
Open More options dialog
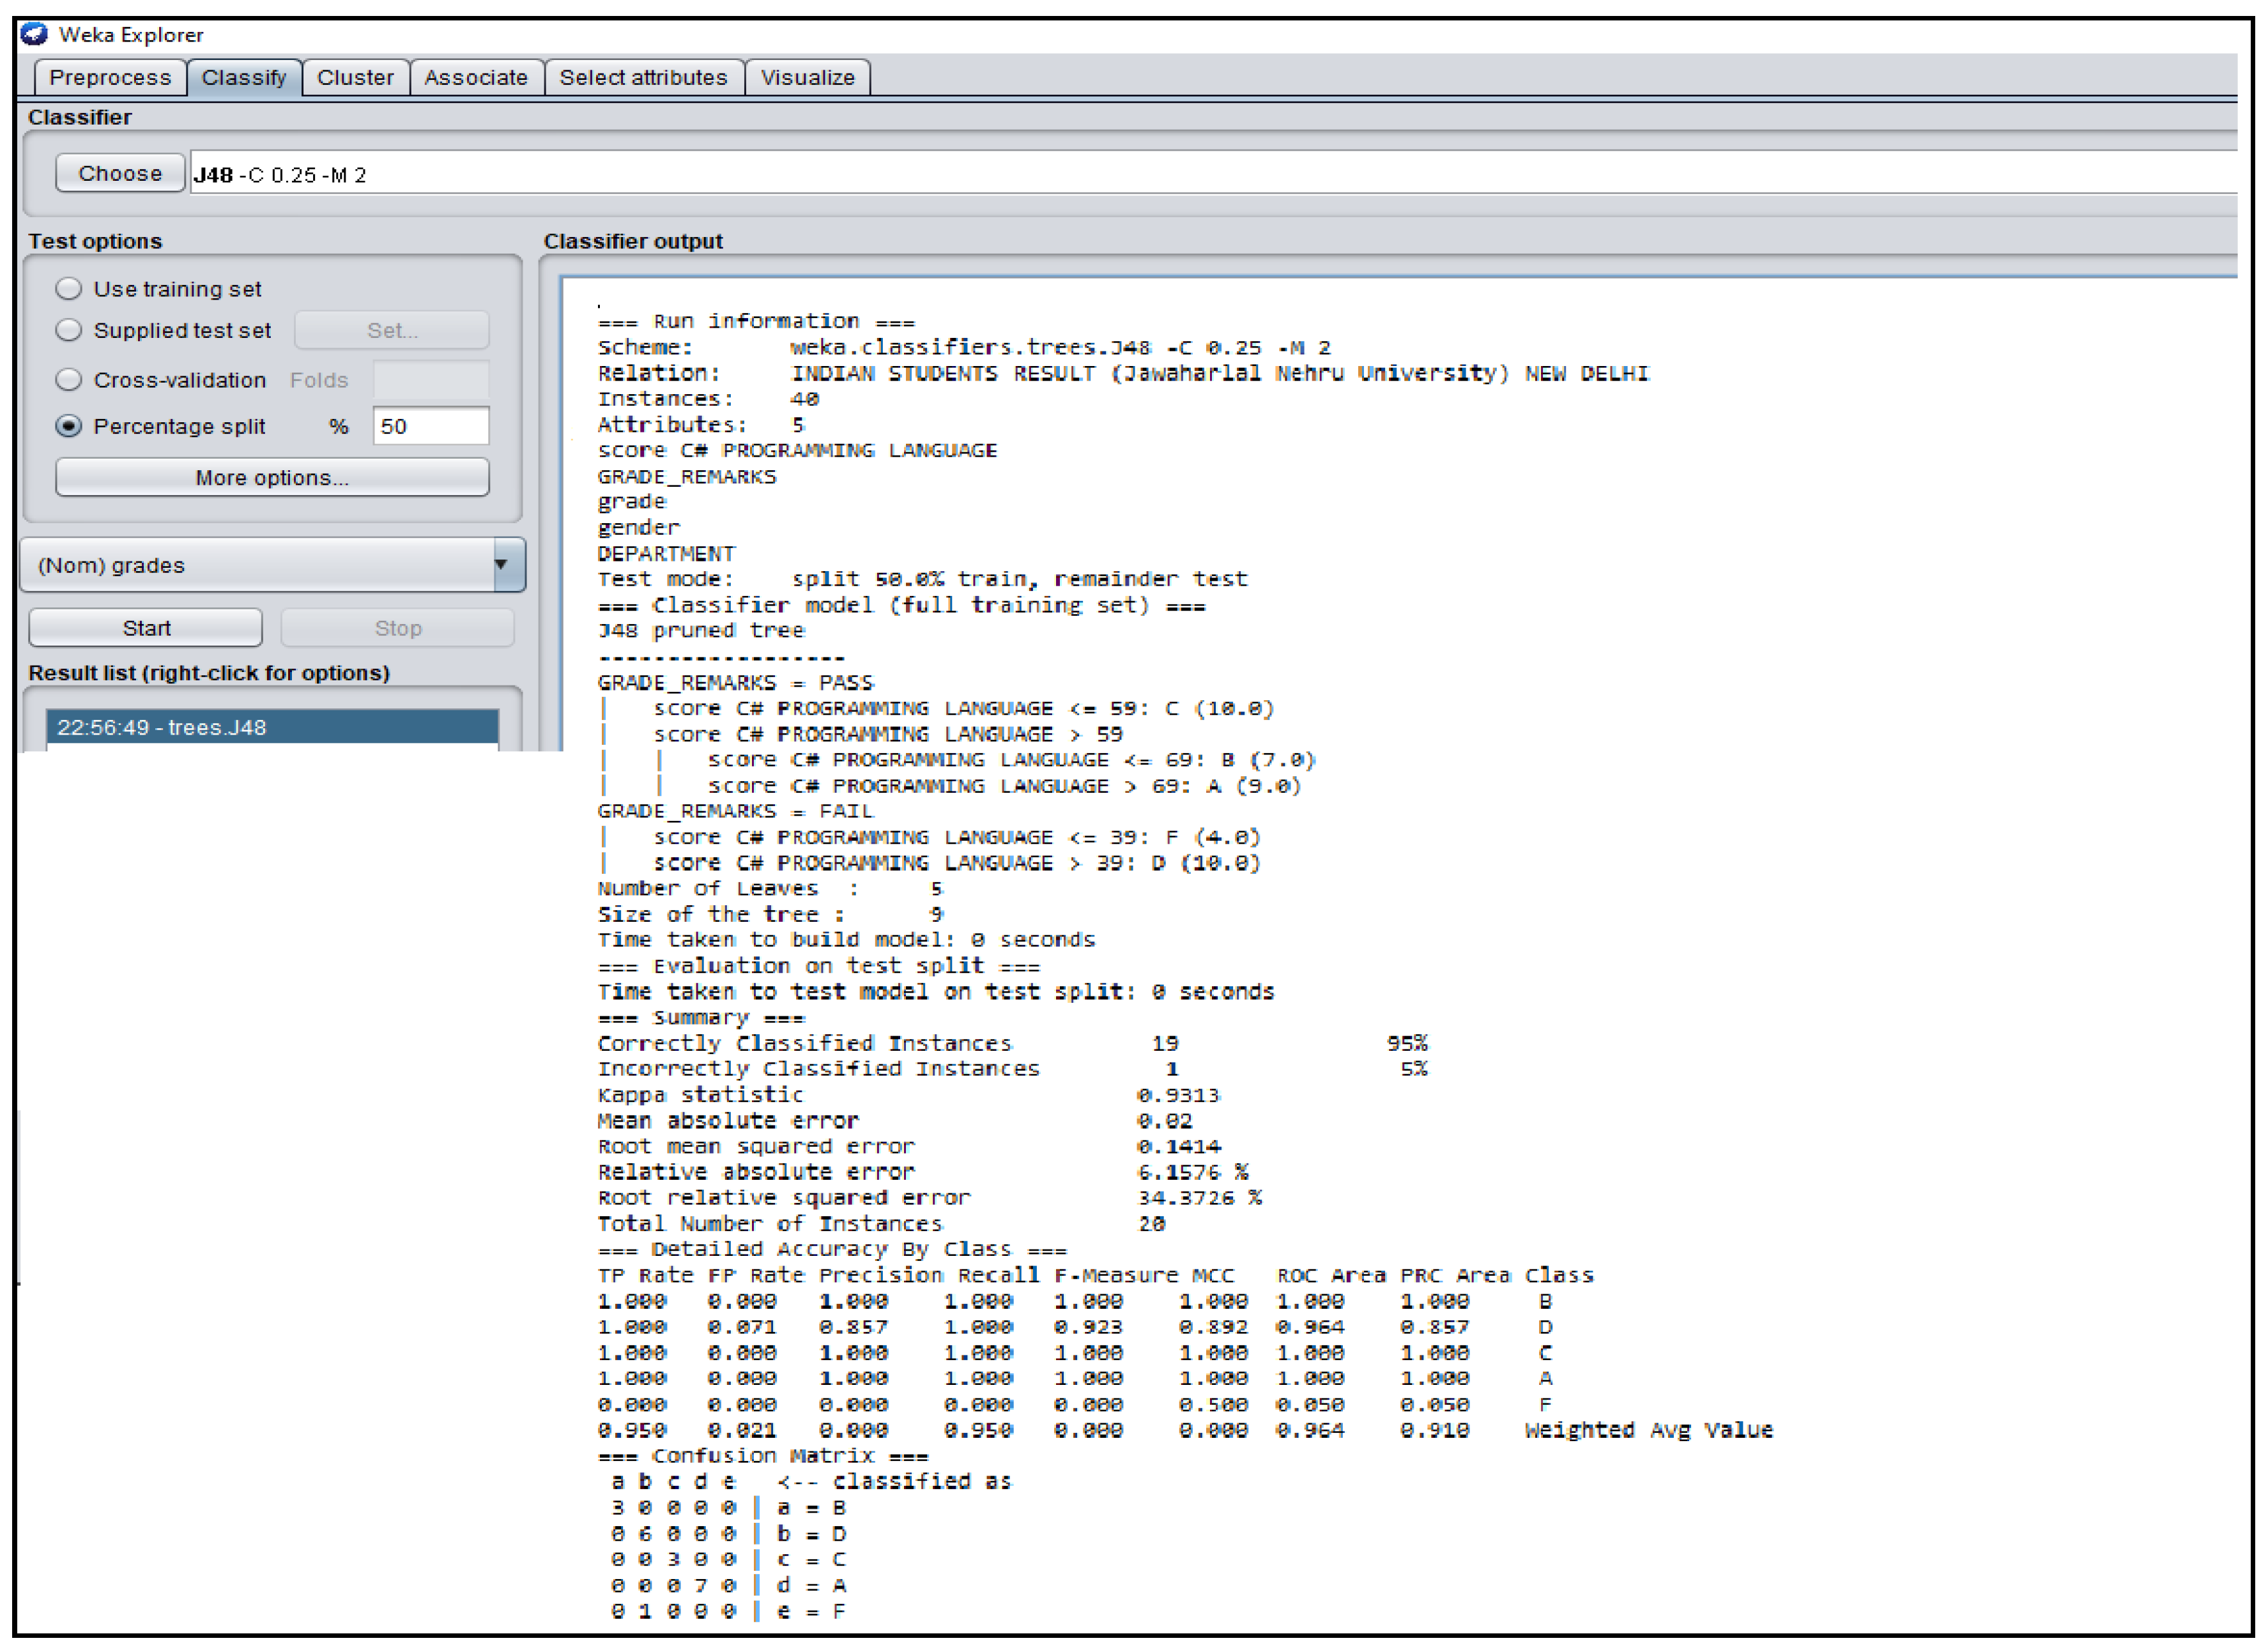click(272, 478)
